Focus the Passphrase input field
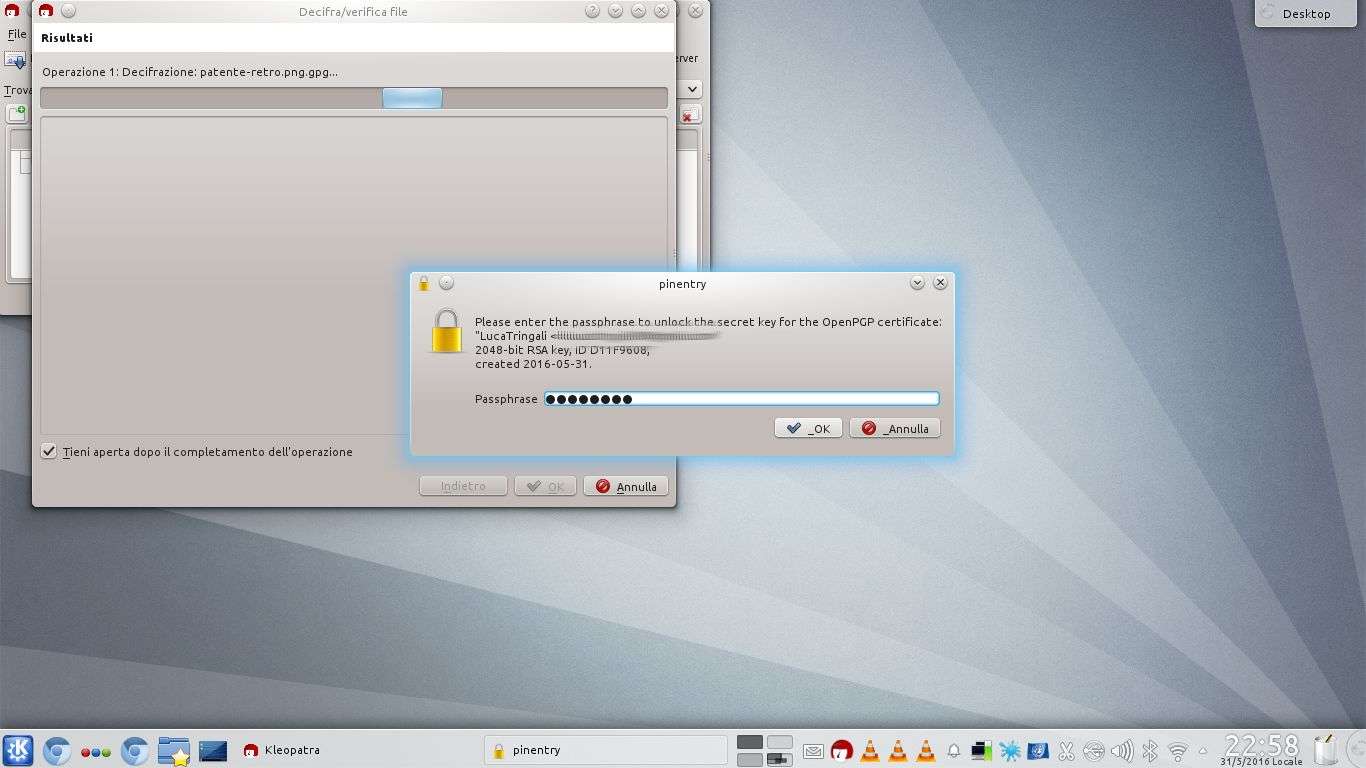Image resolution: width=1366 pixels, height=768 pixels. click(x=741, y=399)
